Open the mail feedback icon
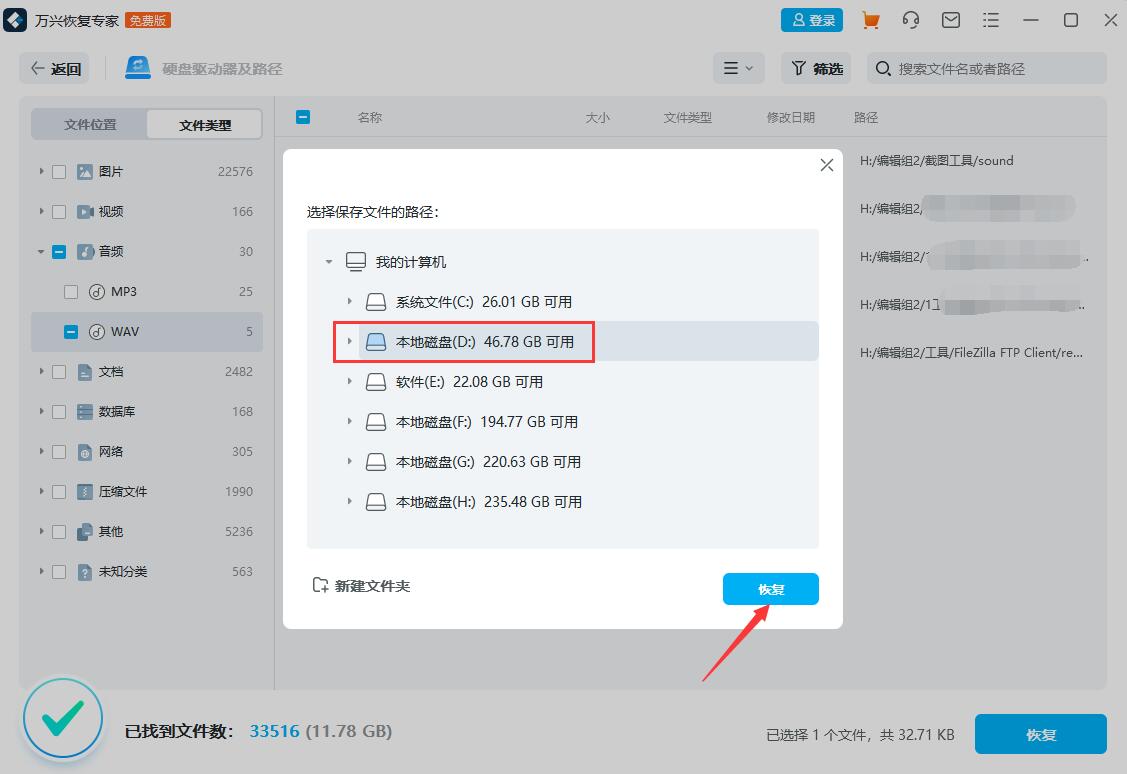Viewport: 1127px width, 774px height. 951,20
